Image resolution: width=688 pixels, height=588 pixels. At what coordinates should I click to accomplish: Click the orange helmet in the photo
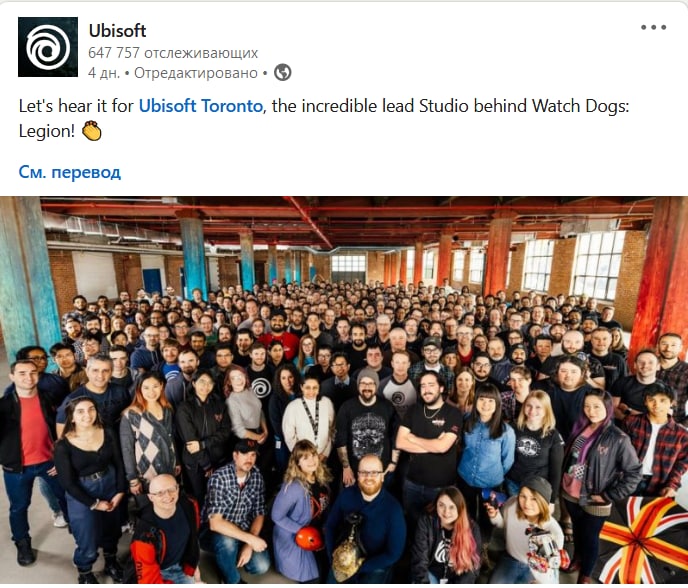(309, 538)
